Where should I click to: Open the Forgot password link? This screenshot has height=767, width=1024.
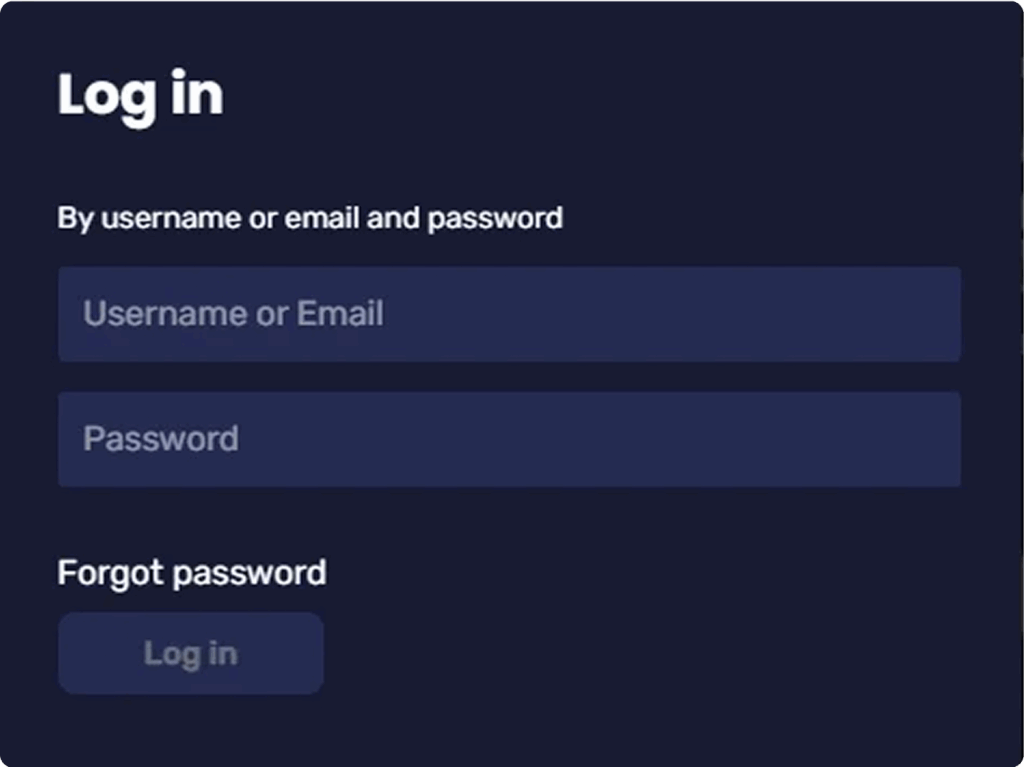click(192, 573)
